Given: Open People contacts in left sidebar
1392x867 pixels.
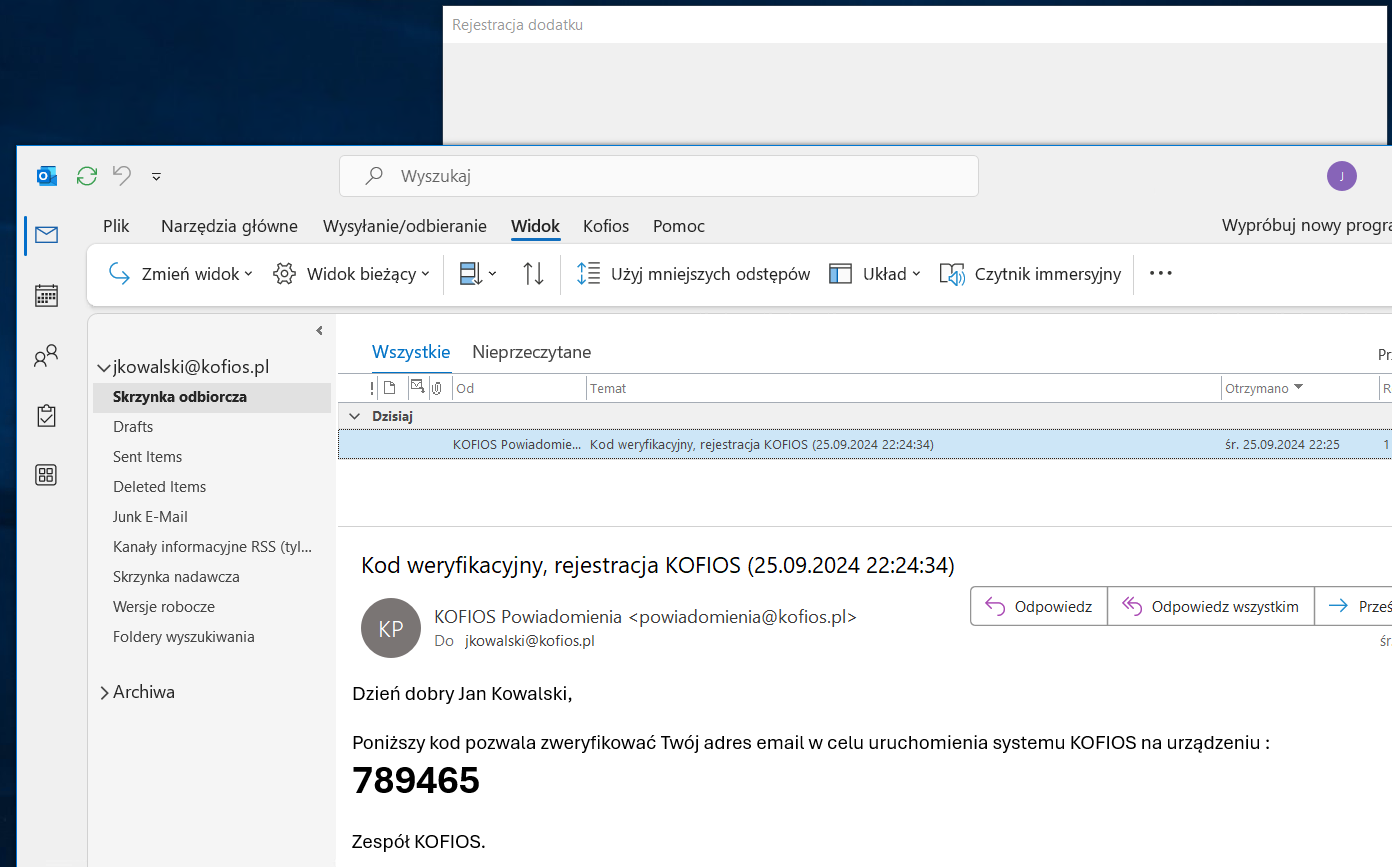Looking at the screenshot, I should [46, 355].
